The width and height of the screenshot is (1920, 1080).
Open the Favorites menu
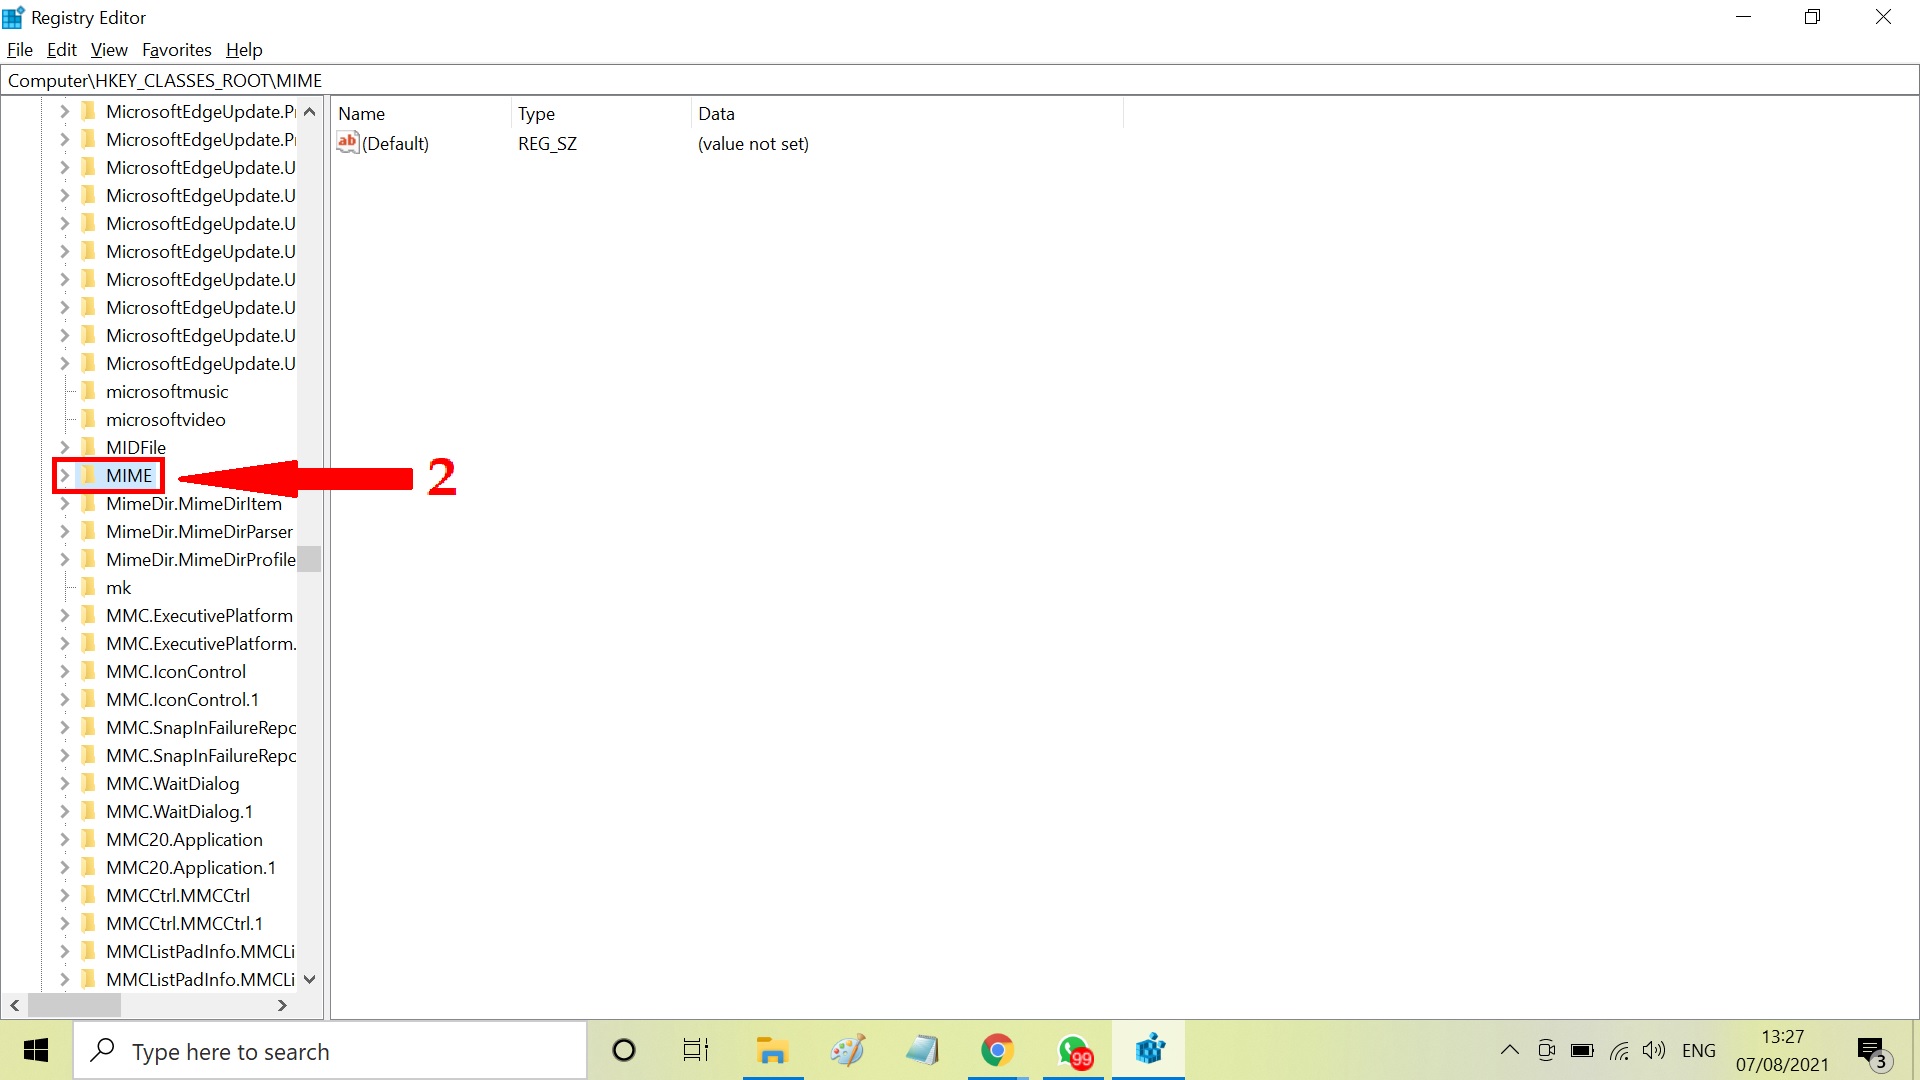click(x=176, y=50)
